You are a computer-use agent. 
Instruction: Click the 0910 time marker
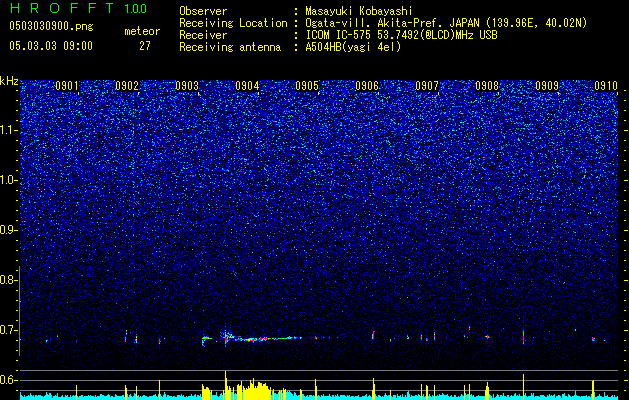click(x=606, y=86)
